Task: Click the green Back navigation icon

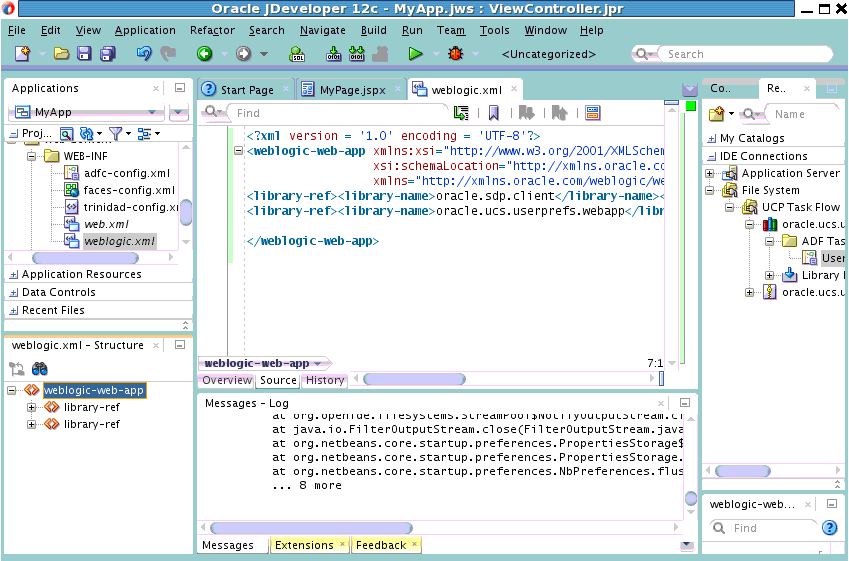Action: (x=205, y=54)
